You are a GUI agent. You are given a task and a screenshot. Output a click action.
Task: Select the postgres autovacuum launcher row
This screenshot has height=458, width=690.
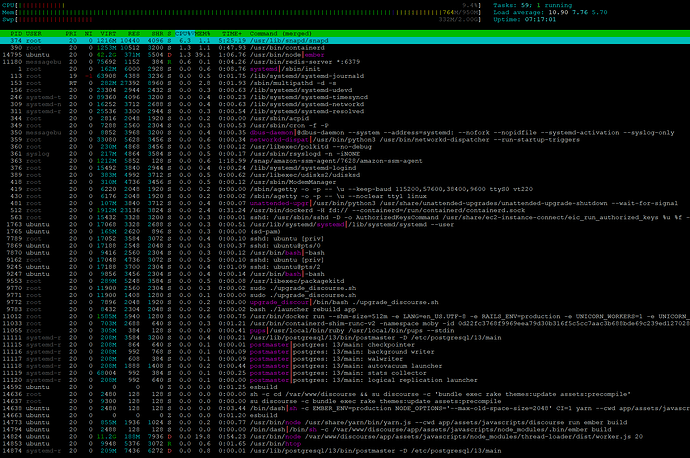click(x=345, y=366)
